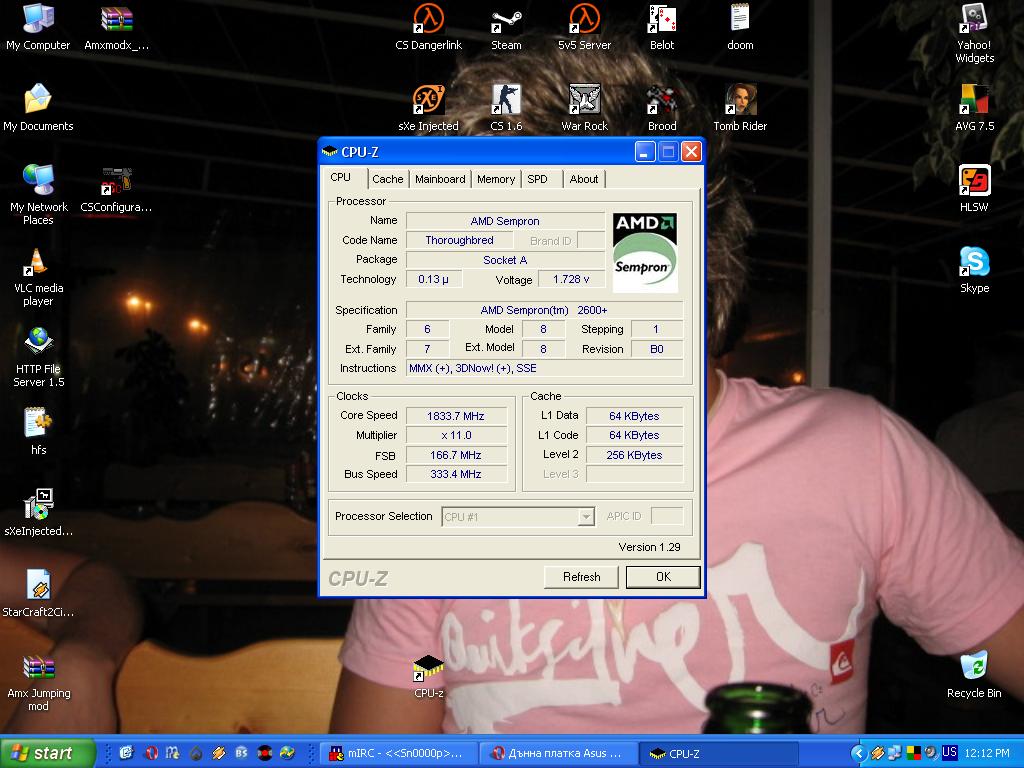This screenshot has width=1024, height=768.
Task: Open the Steam desktop shortcut
Action: pos(506,20)
